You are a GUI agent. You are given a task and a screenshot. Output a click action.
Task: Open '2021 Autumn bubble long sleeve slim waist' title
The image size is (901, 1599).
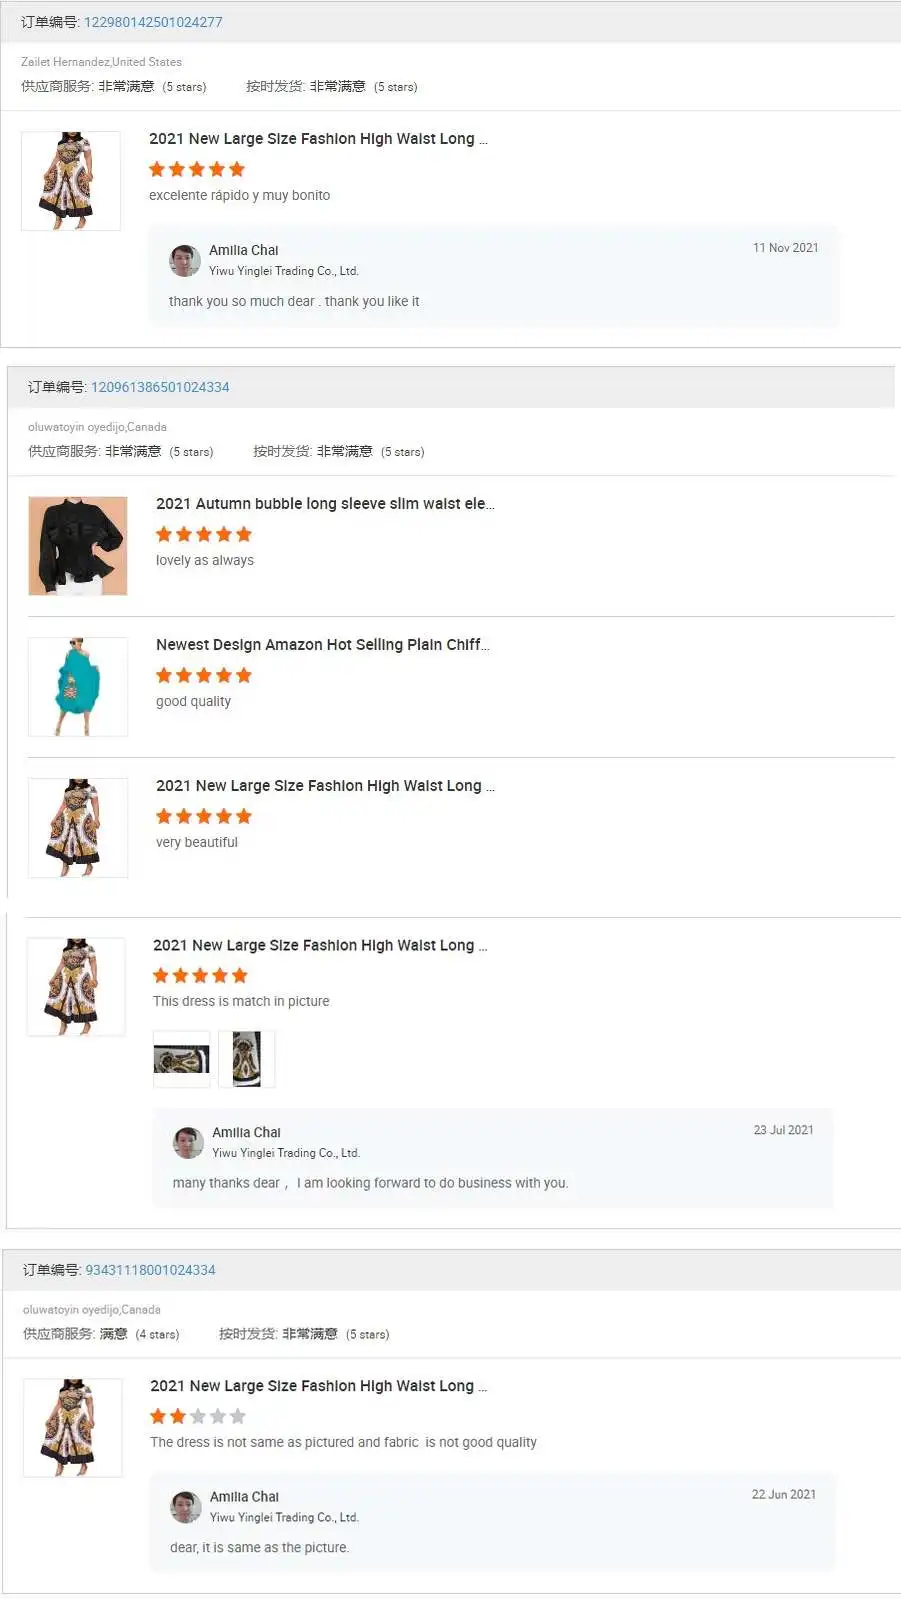325,504
